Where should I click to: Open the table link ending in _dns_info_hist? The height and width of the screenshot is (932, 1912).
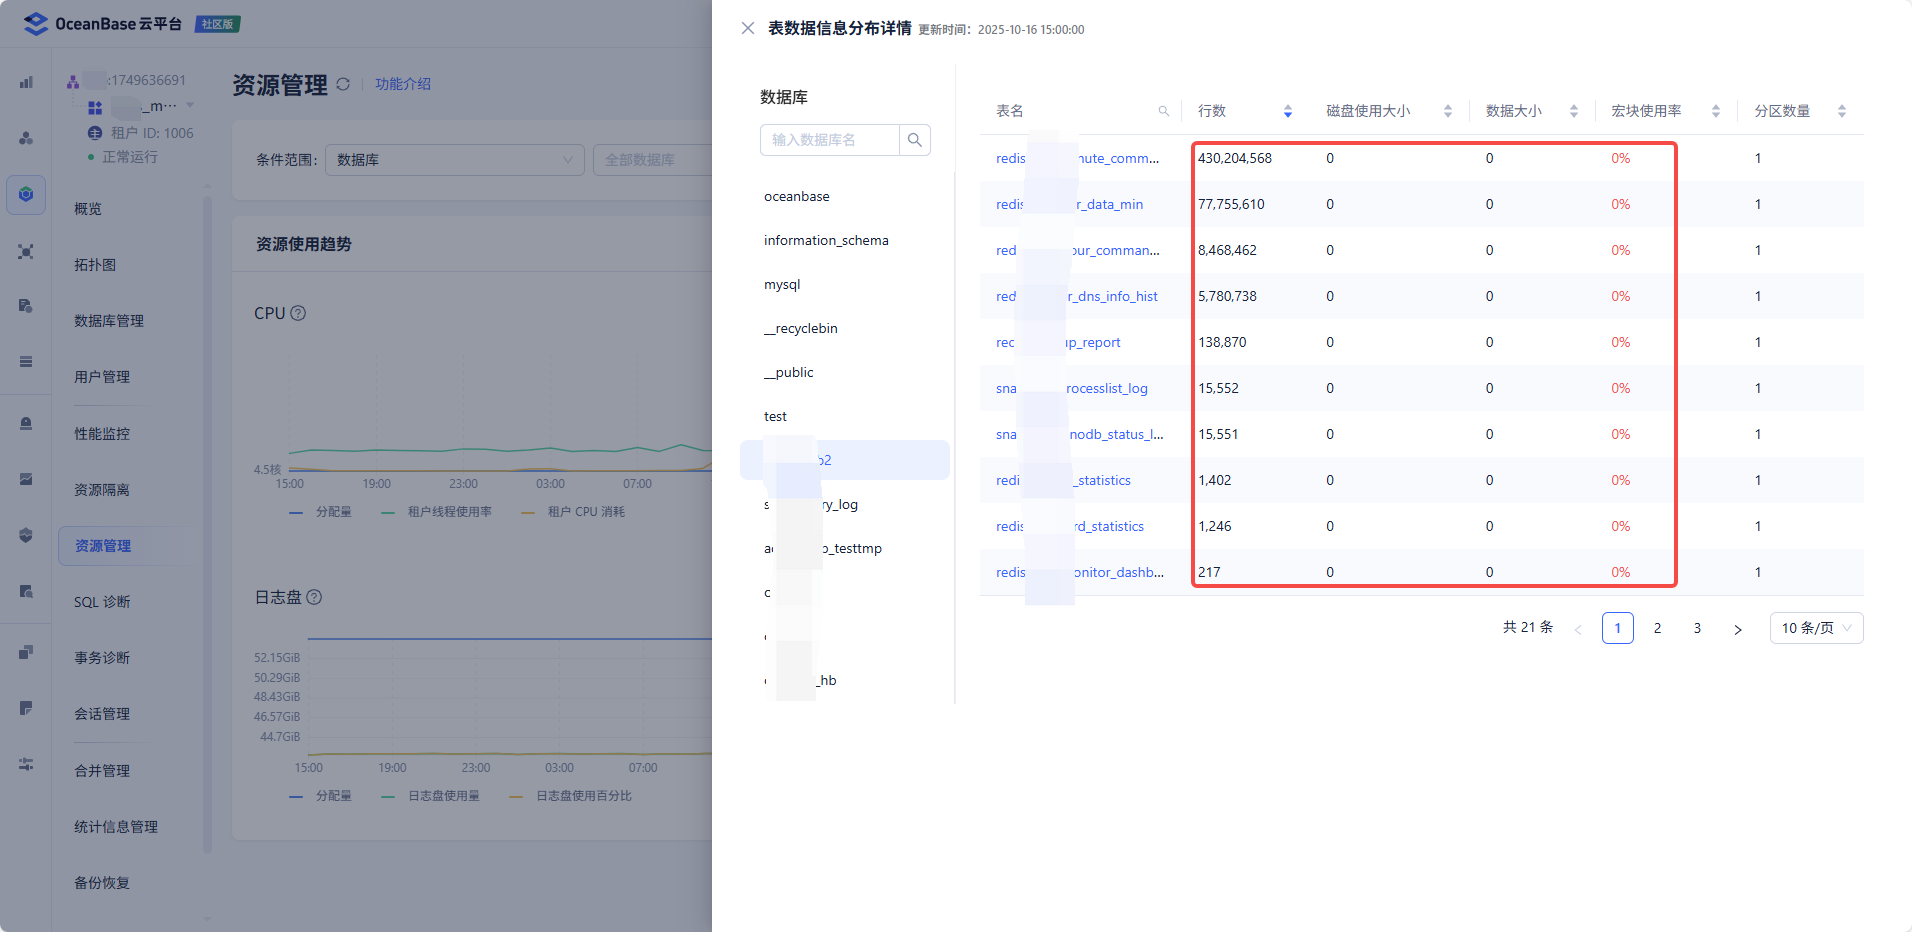[1112, 297]
